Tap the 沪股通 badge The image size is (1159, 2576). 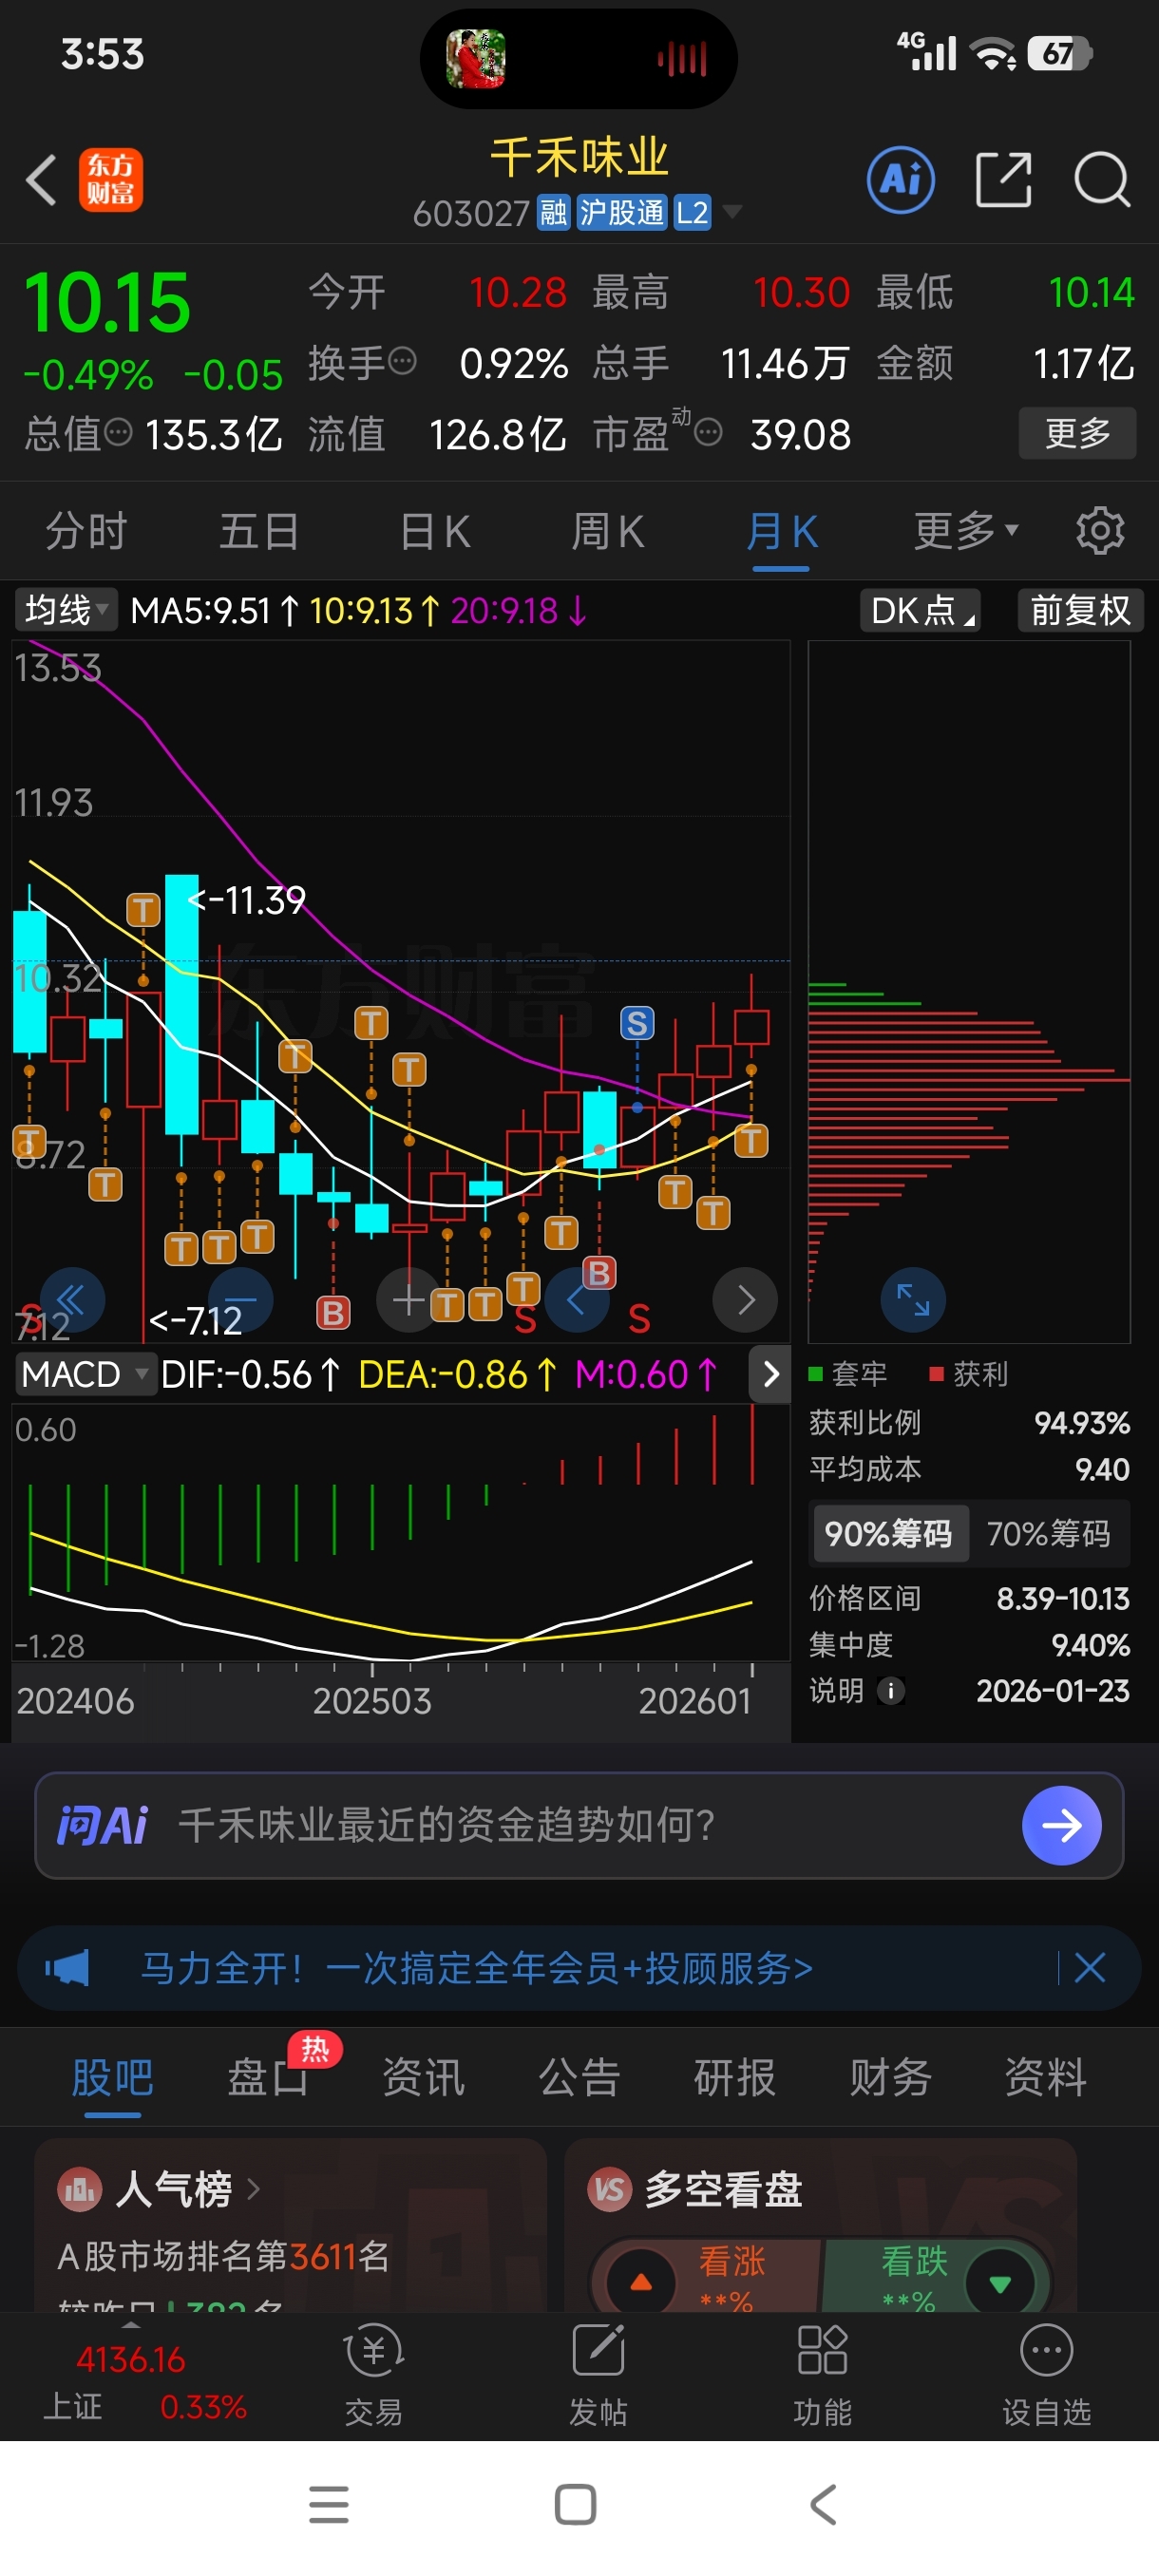click(x=621, y=212)
